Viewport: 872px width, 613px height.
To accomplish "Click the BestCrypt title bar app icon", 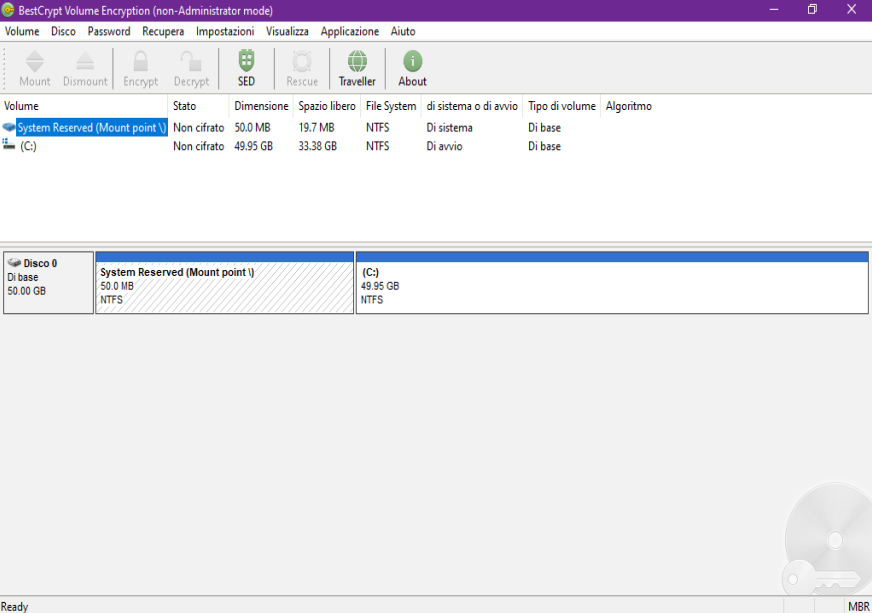I will [8, 10].
